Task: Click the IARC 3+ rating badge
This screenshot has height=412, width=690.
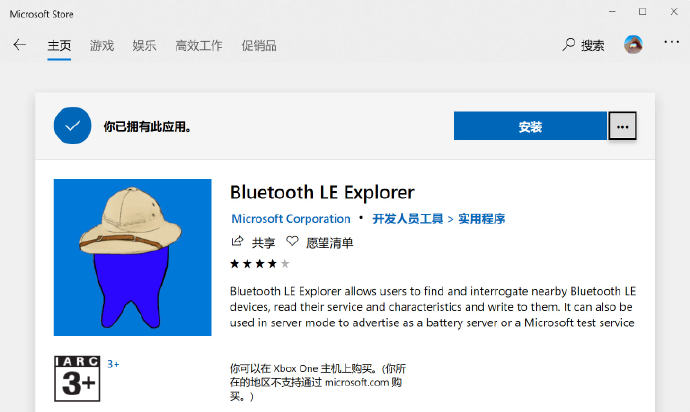Action: point(77,379)
